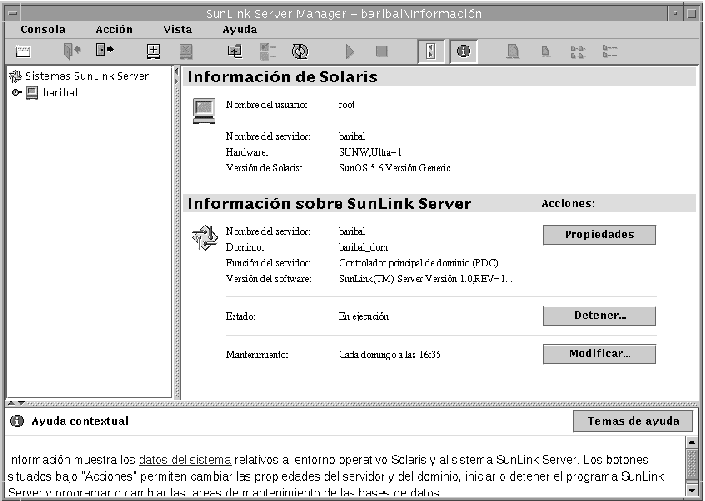
Task: Click the details view toolbar icon
Action: click(x=610, y=51)
